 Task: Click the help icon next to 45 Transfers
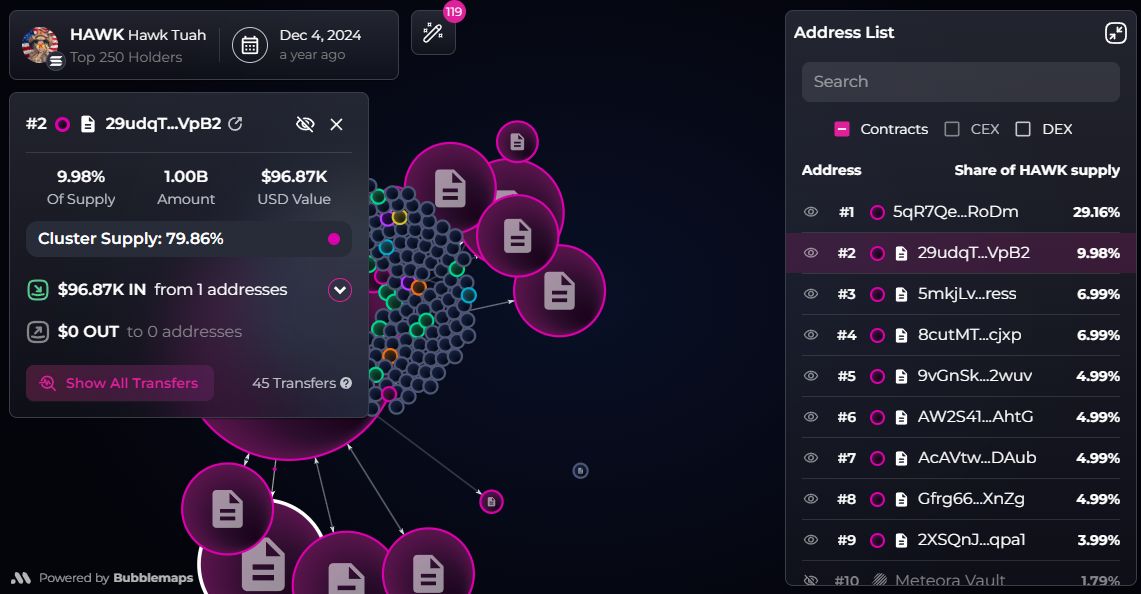(346, 383)
